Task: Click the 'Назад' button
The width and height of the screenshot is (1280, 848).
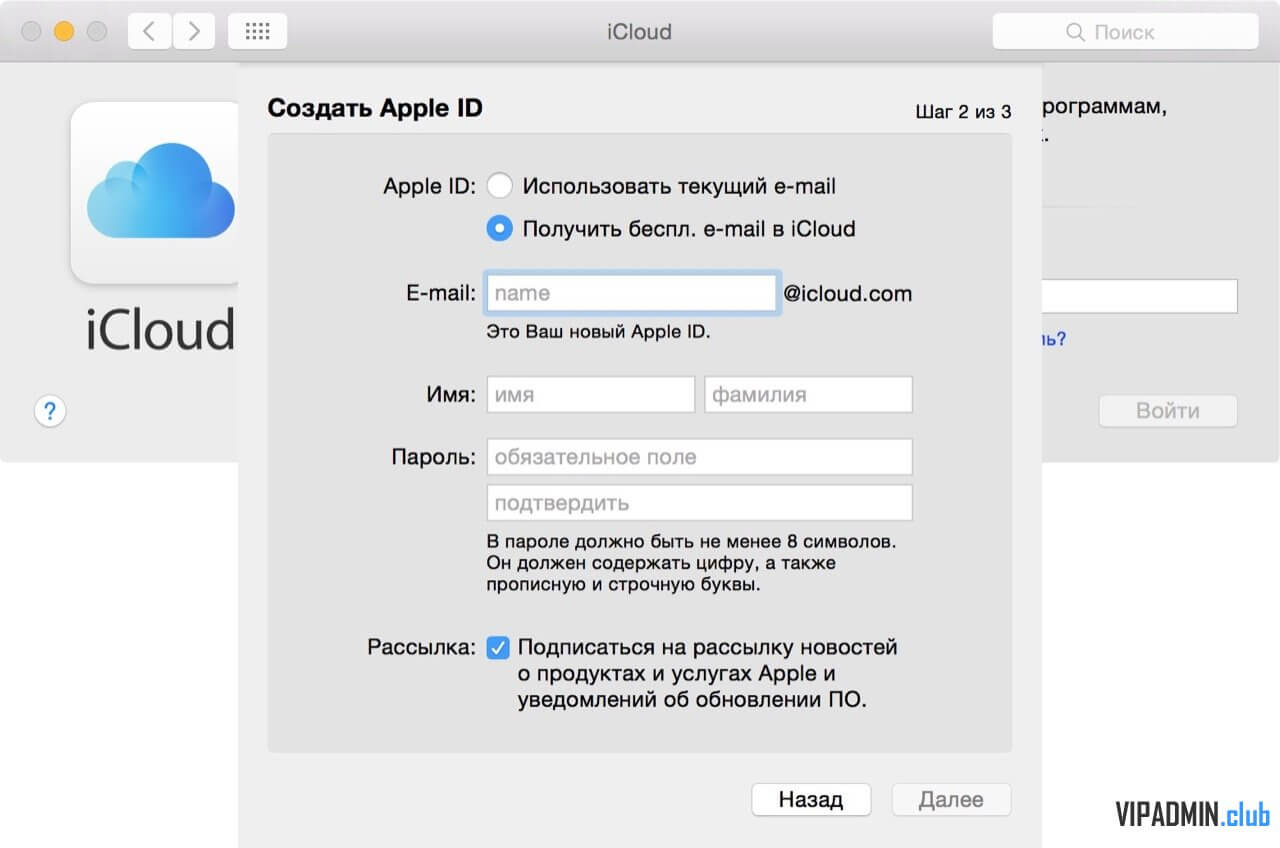Action: coord(811,800)
